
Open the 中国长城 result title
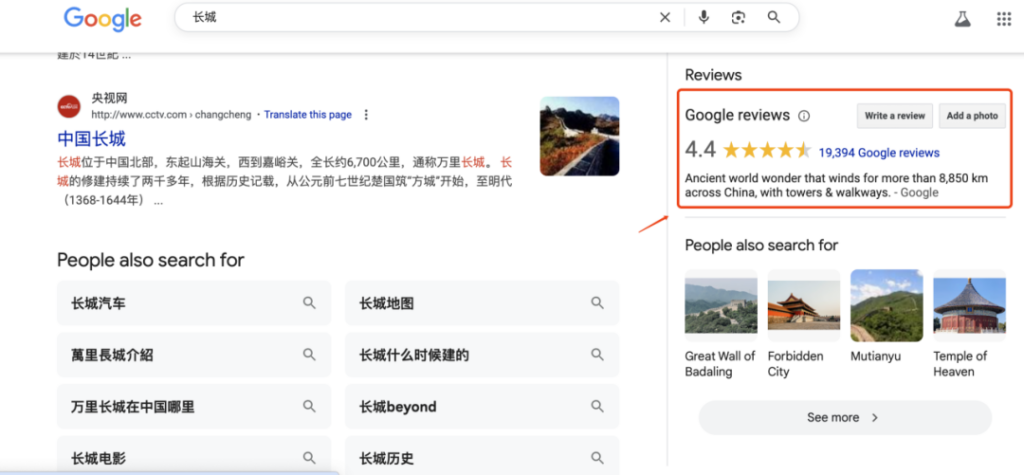[91, 138]
